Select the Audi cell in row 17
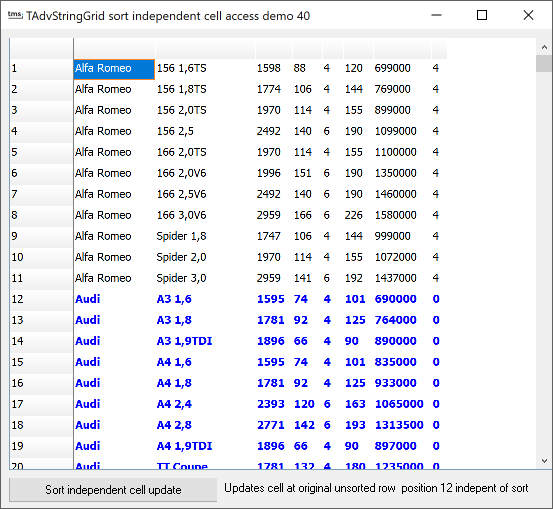 pyautogui.click(x=114, y=405)
